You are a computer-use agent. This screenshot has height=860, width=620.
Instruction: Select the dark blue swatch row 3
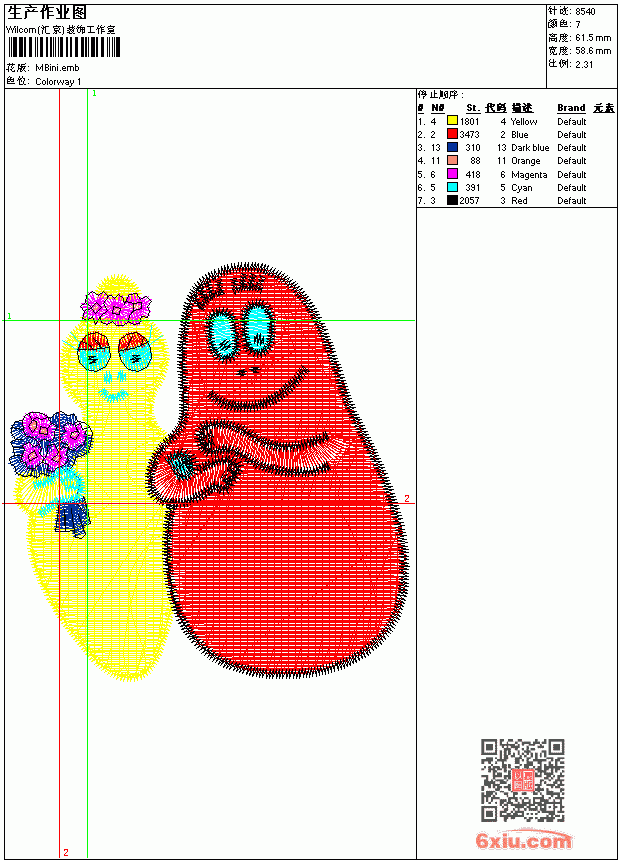coord(452,147)
